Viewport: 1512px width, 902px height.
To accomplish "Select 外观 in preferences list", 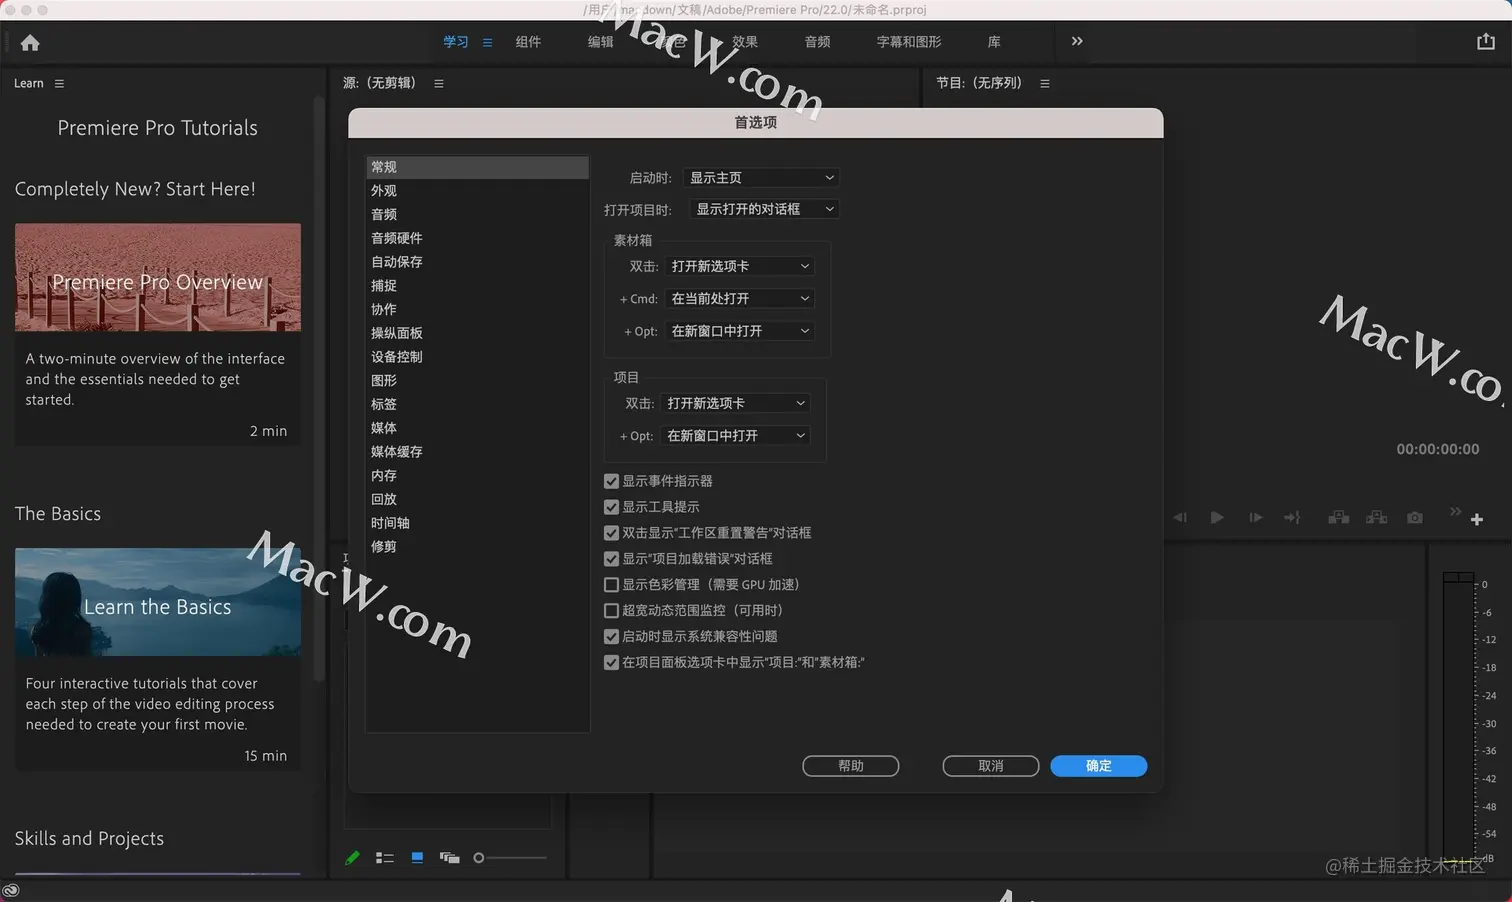I will point(477,191).
